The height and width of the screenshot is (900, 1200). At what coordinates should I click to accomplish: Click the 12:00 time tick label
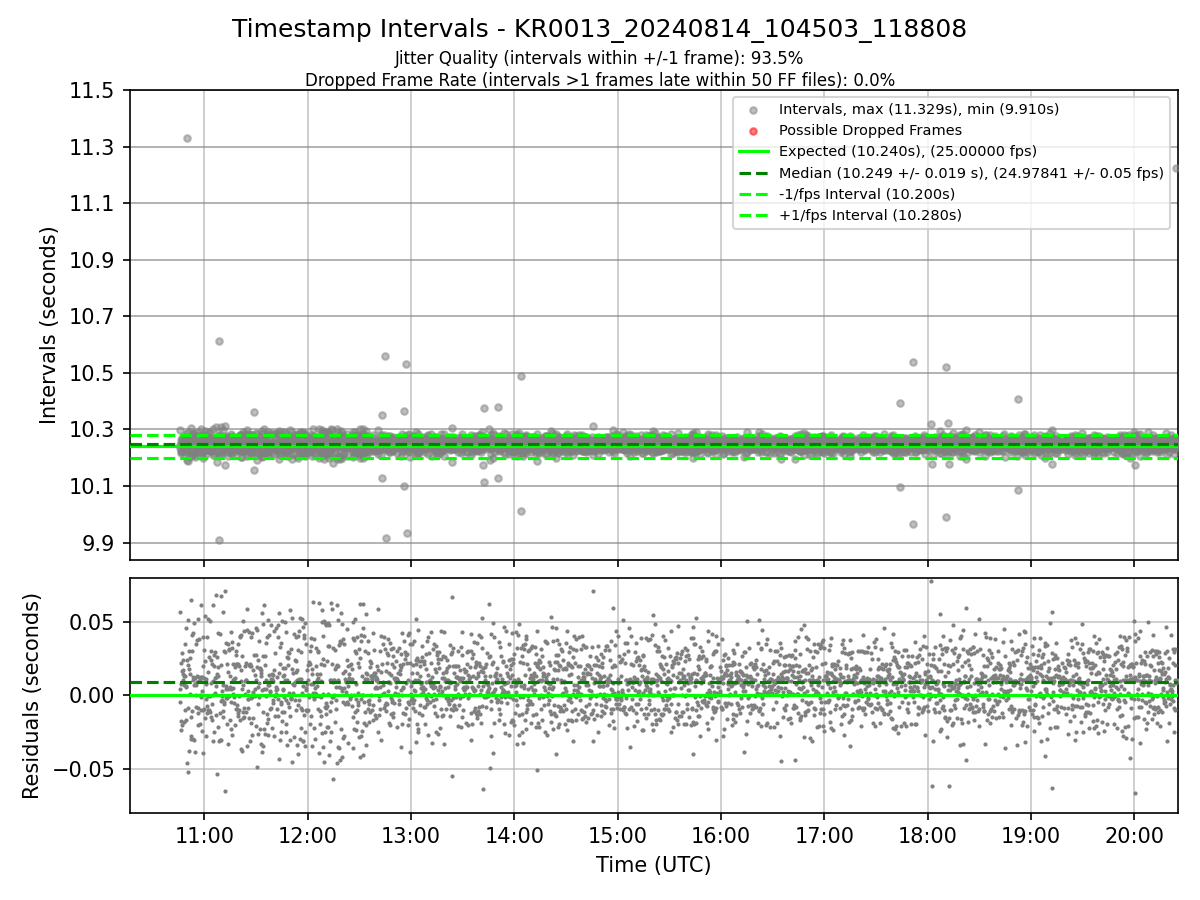[x=307, y=835]
